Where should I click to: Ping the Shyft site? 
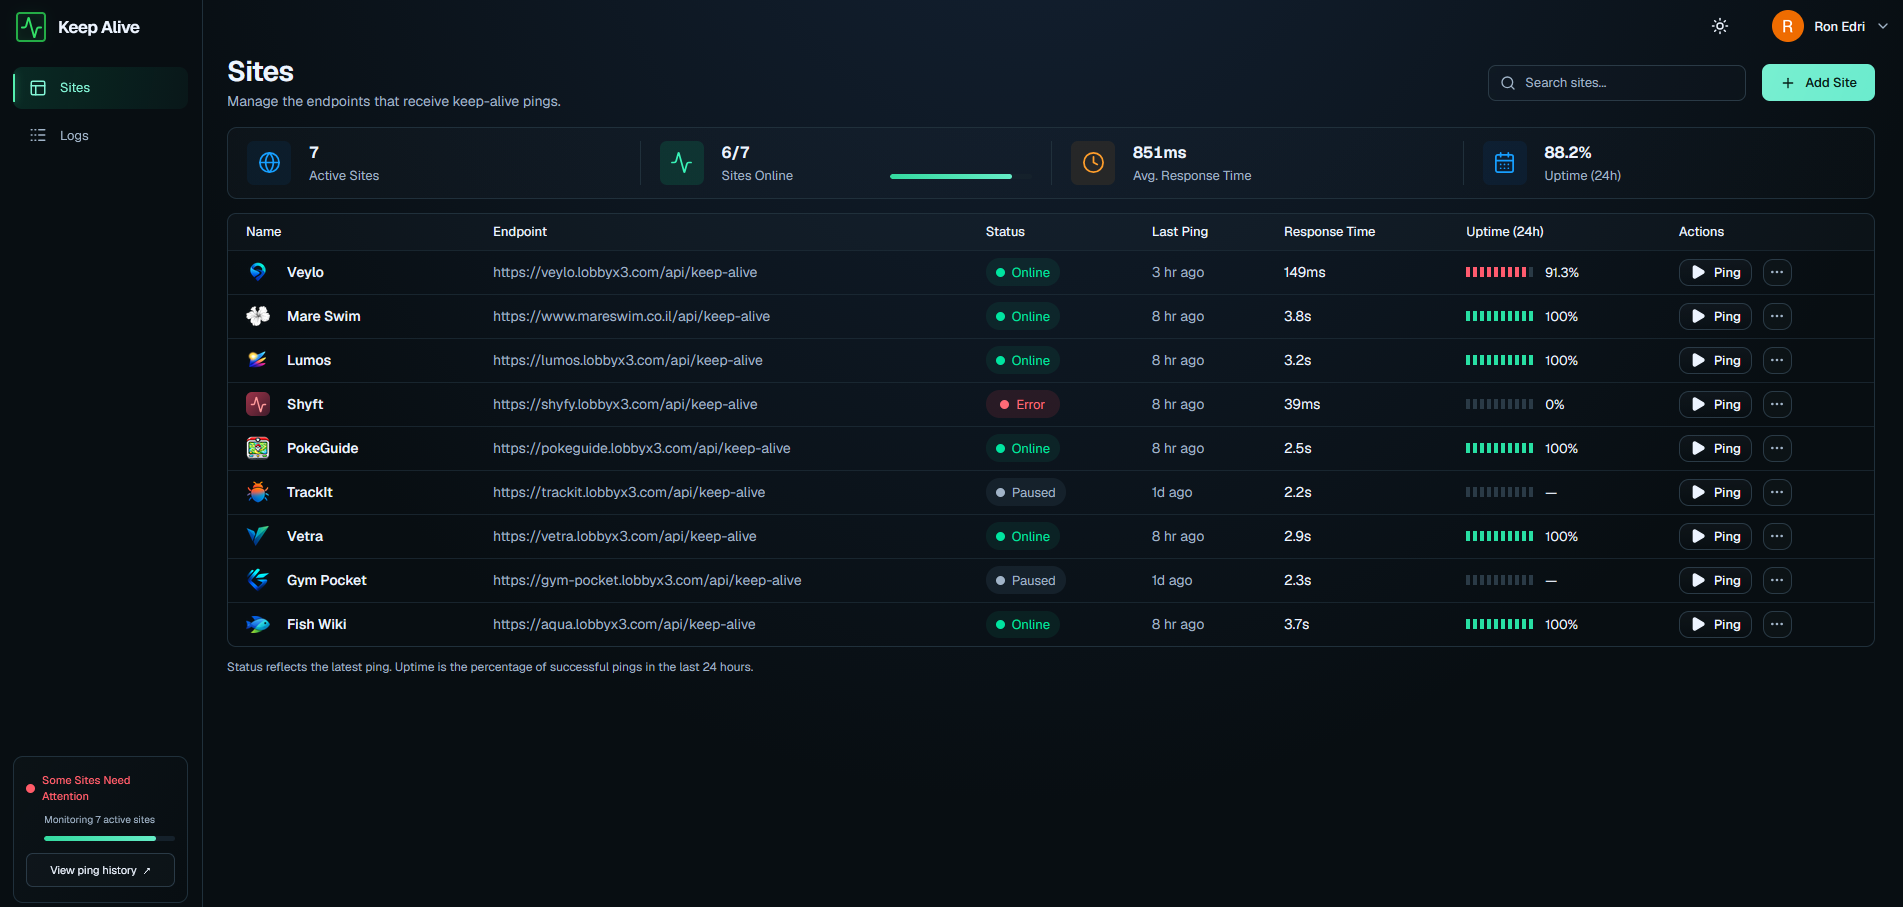[x=1715, y=404]
